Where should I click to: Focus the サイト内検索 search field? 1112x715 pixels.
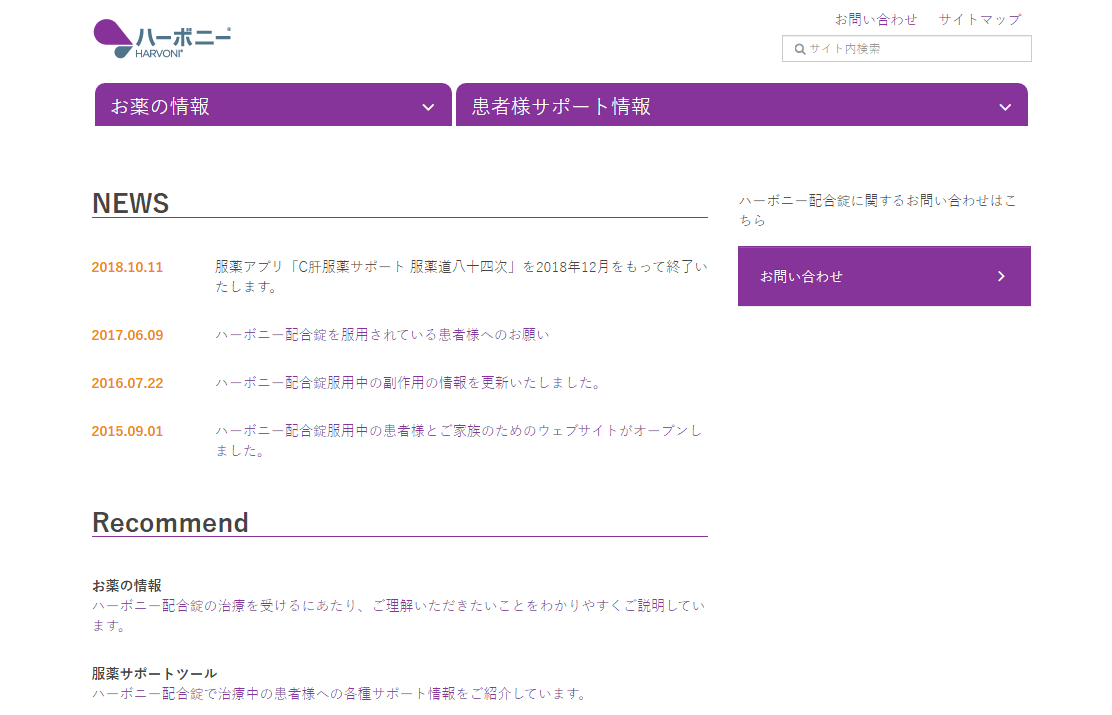(x=906, y=49)
